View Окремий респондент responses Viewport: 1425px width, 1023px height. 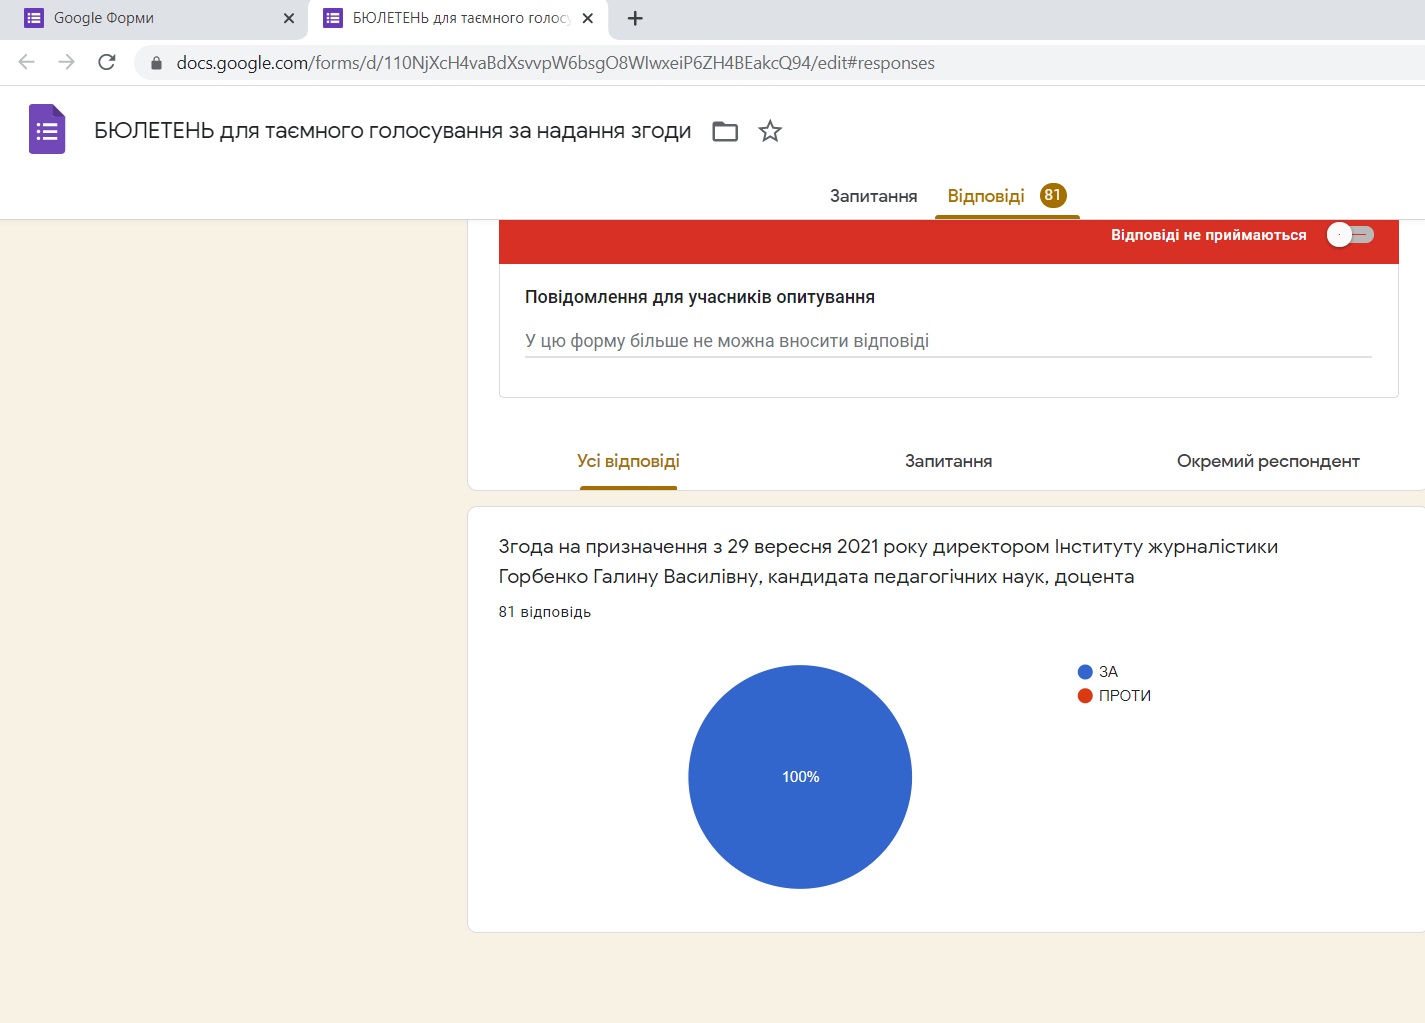coord(1267,461)
